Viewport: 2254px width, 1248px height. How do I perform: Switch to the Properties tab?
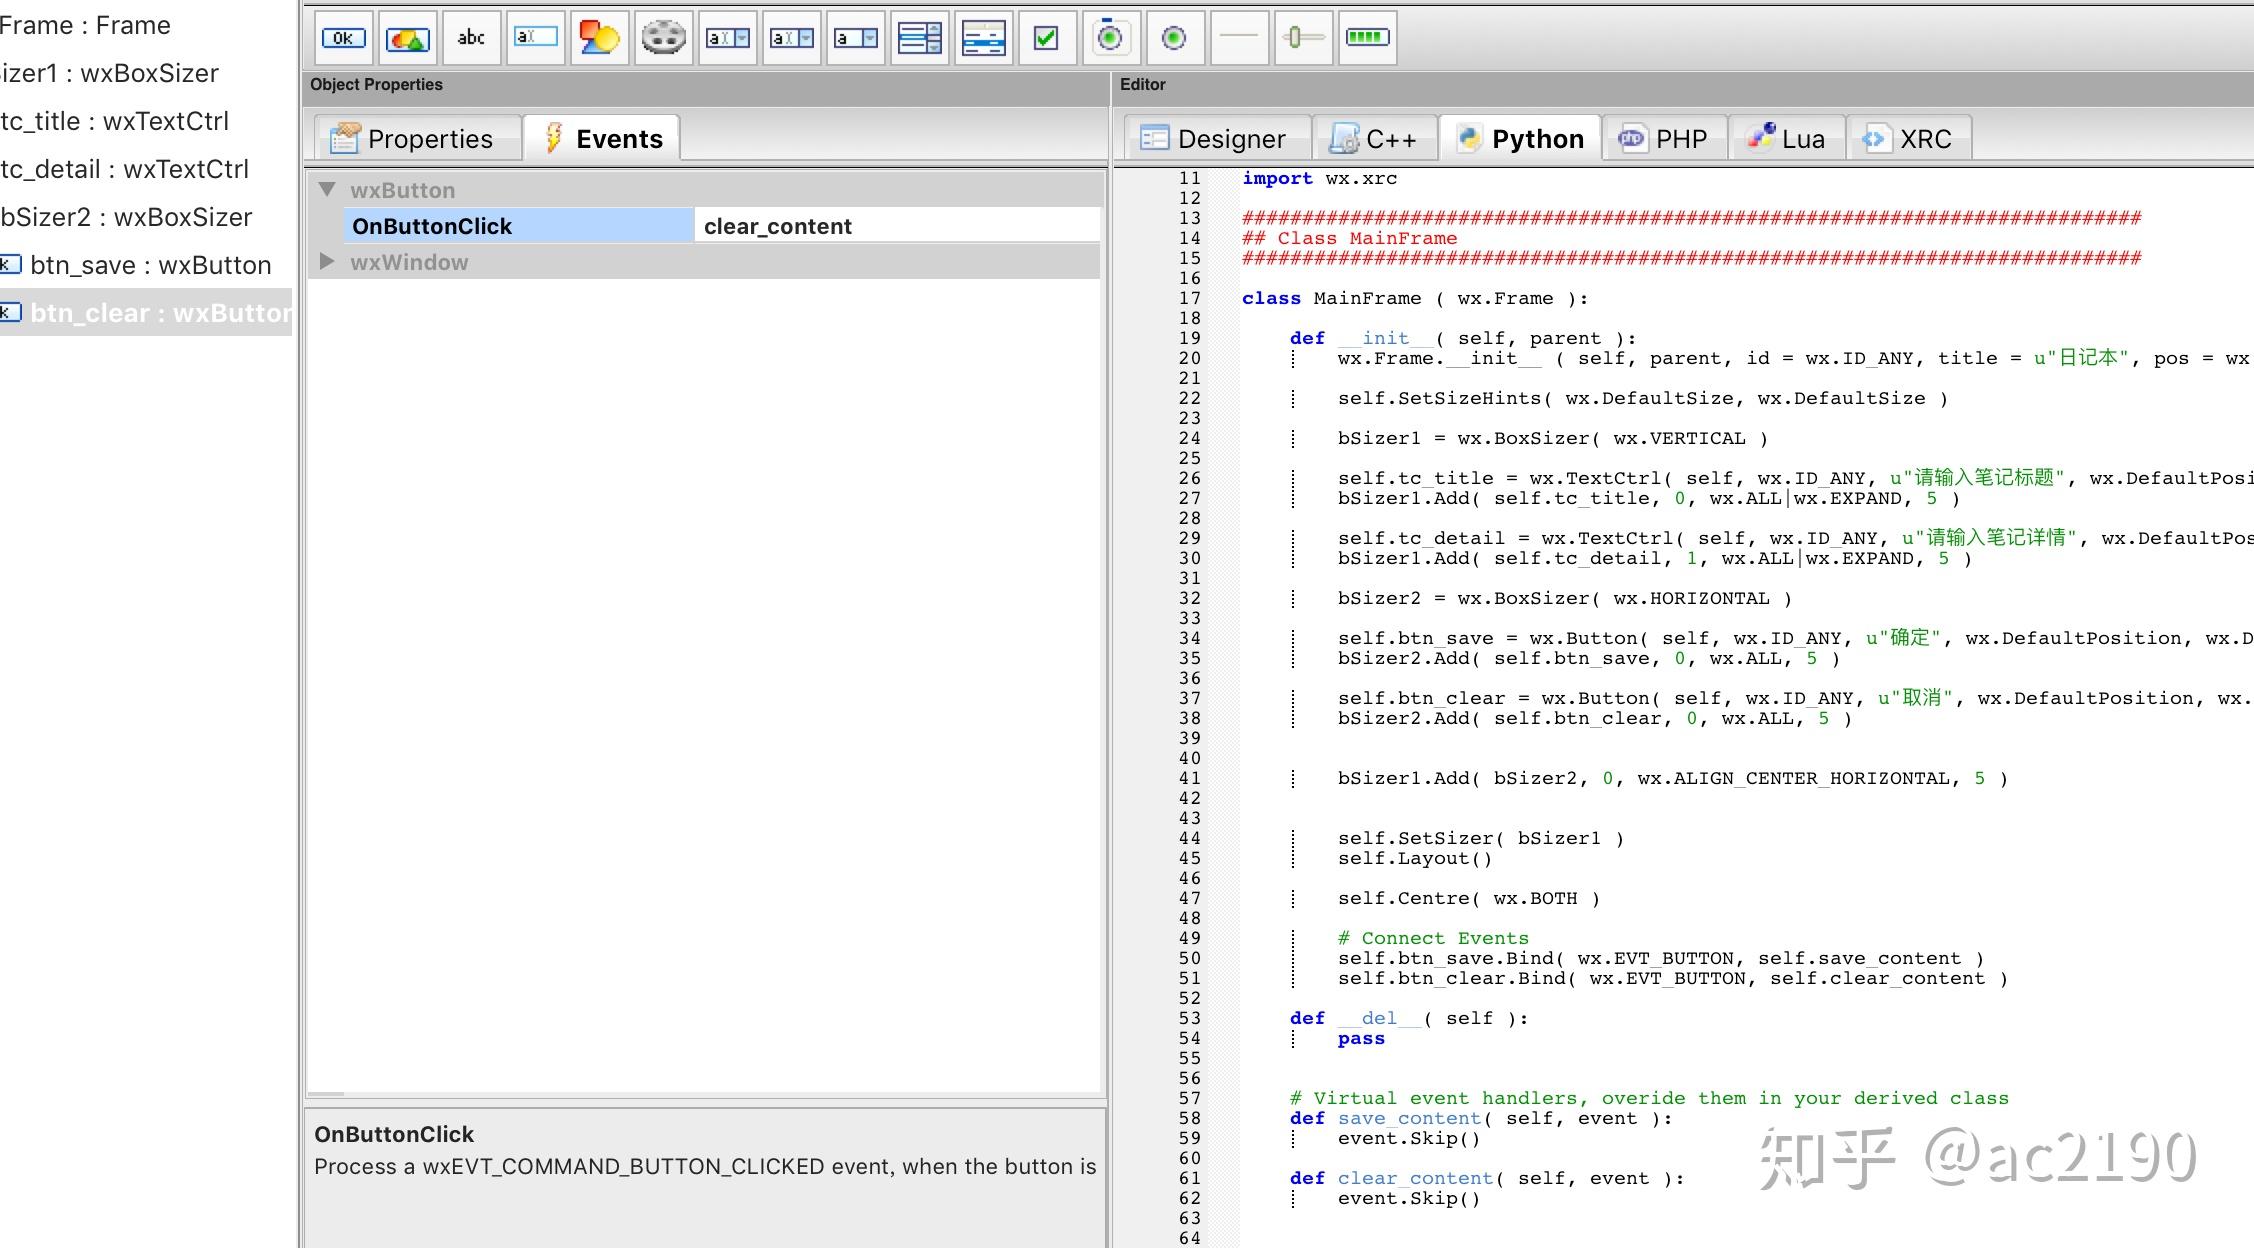pyautogui.click(x=415, y=139)
